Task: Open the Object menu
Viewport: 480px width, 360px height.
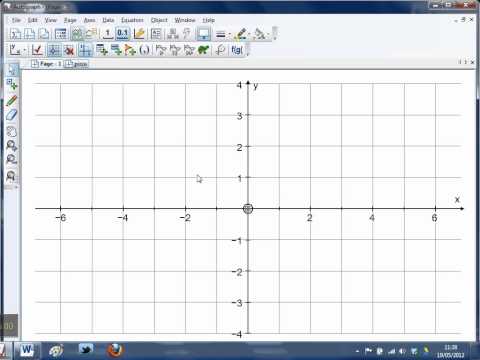Action: tap(159, 20)
